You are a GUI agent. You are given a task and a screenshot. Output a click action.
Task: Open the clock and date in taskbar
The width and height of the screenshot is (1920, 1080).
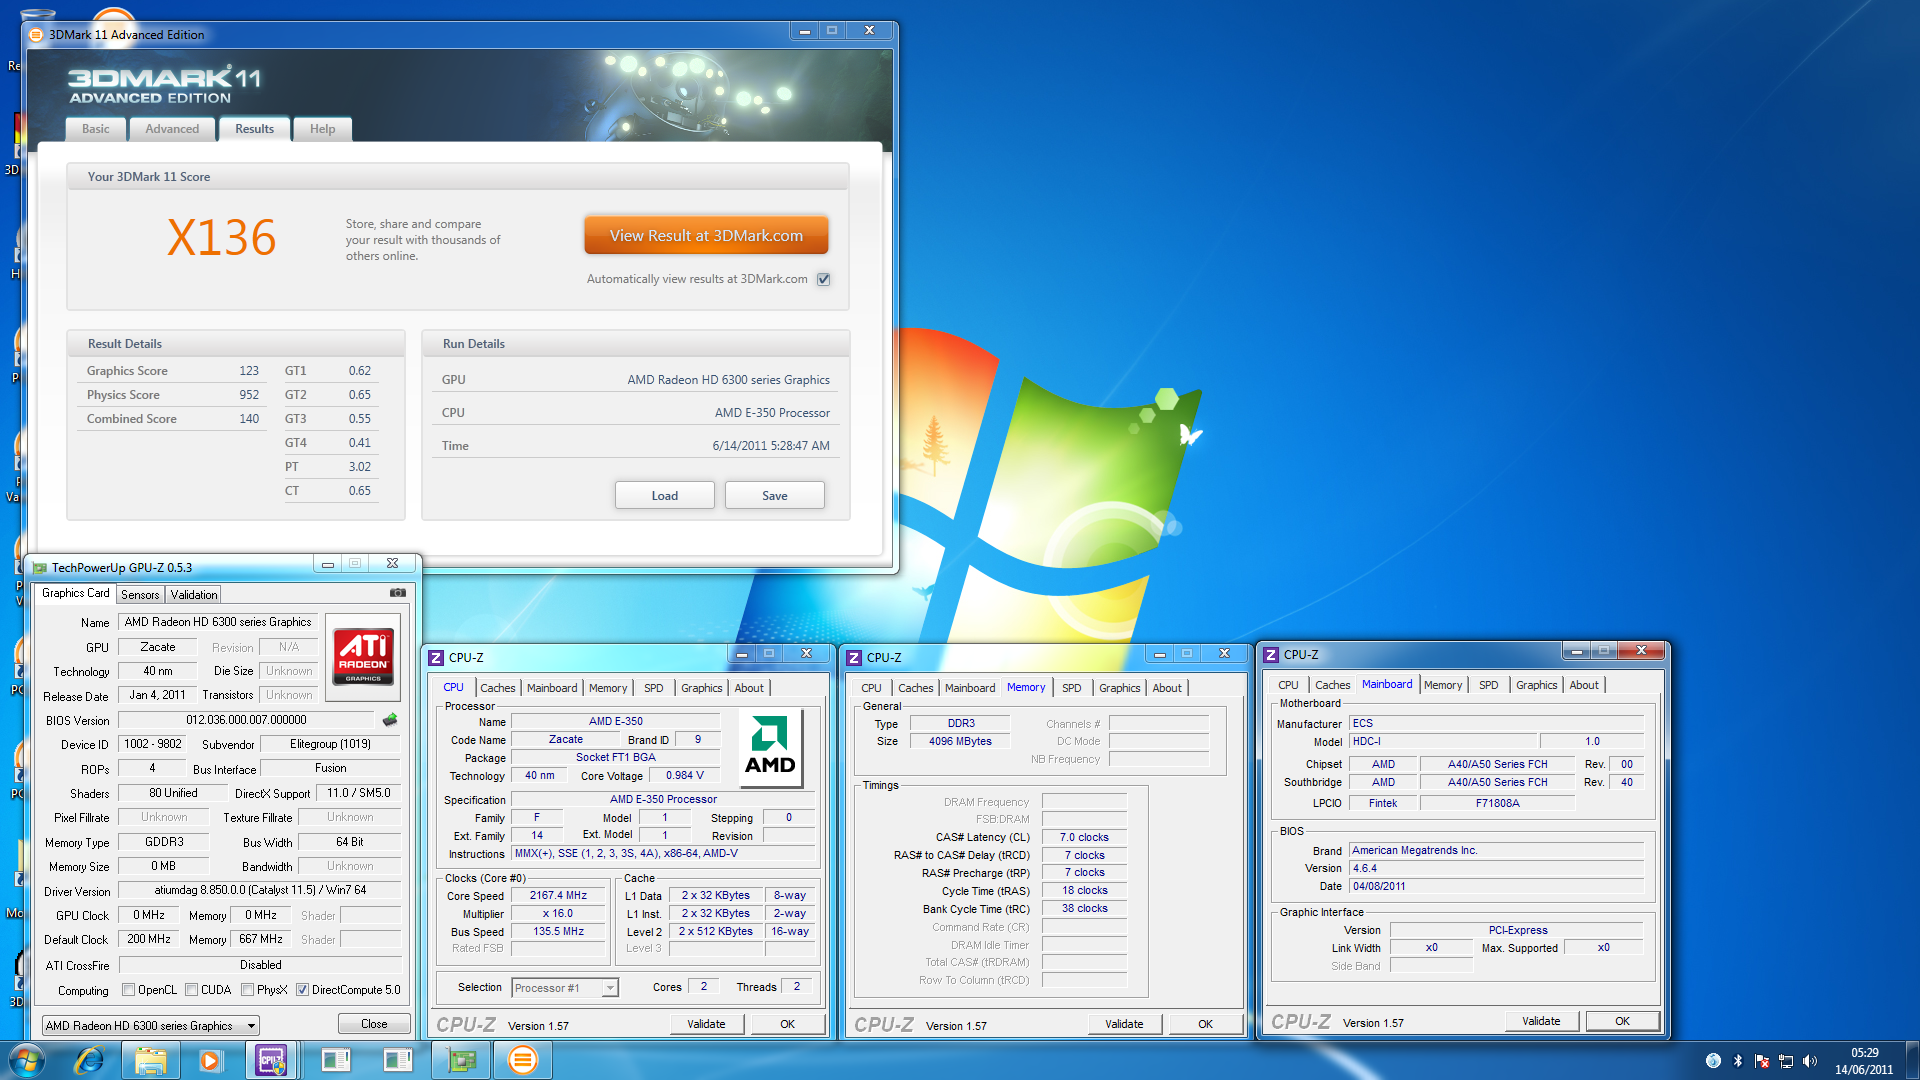point(1864,1061)
